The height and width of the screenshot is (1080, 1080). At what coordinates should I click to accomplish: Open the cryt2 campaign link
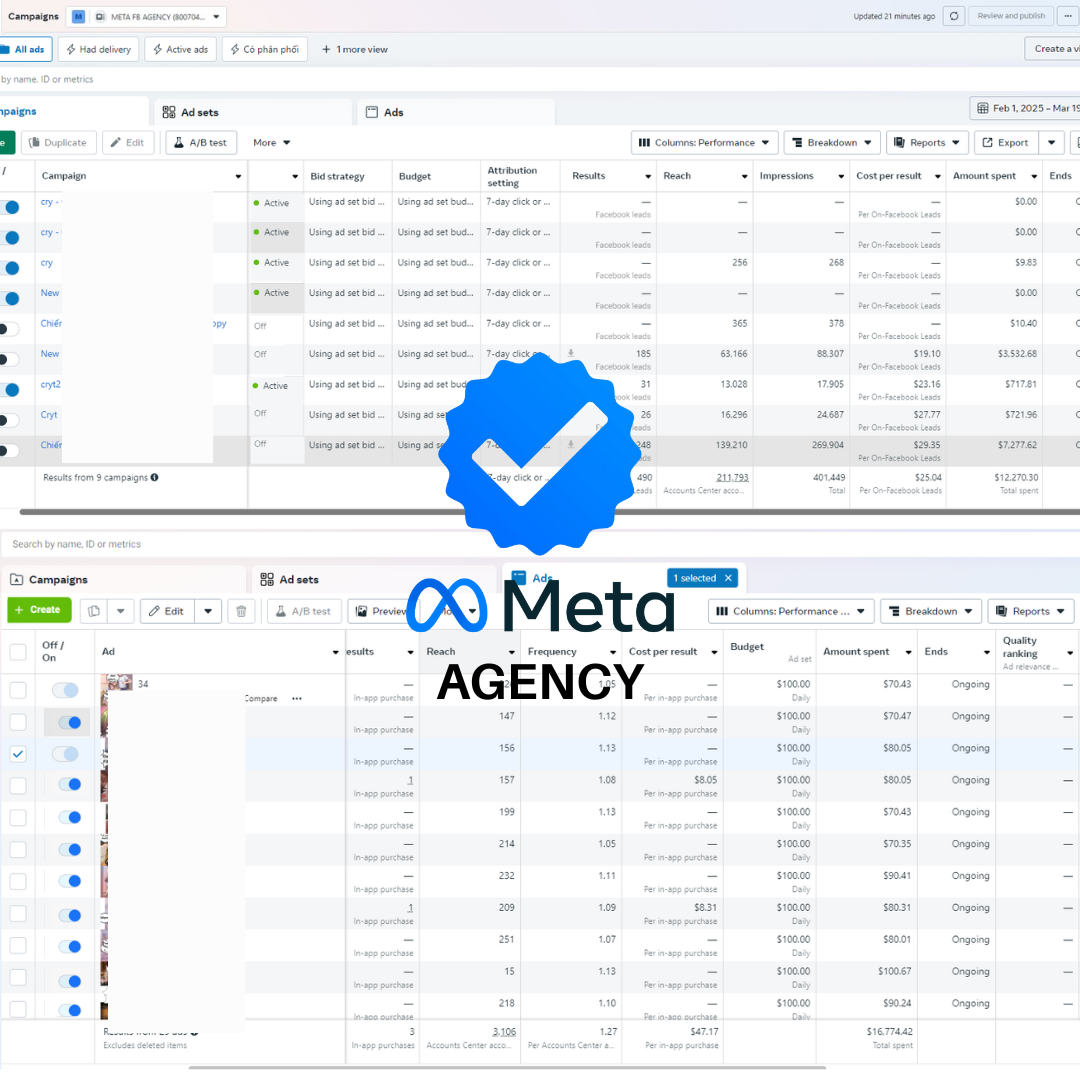point(50,384)
